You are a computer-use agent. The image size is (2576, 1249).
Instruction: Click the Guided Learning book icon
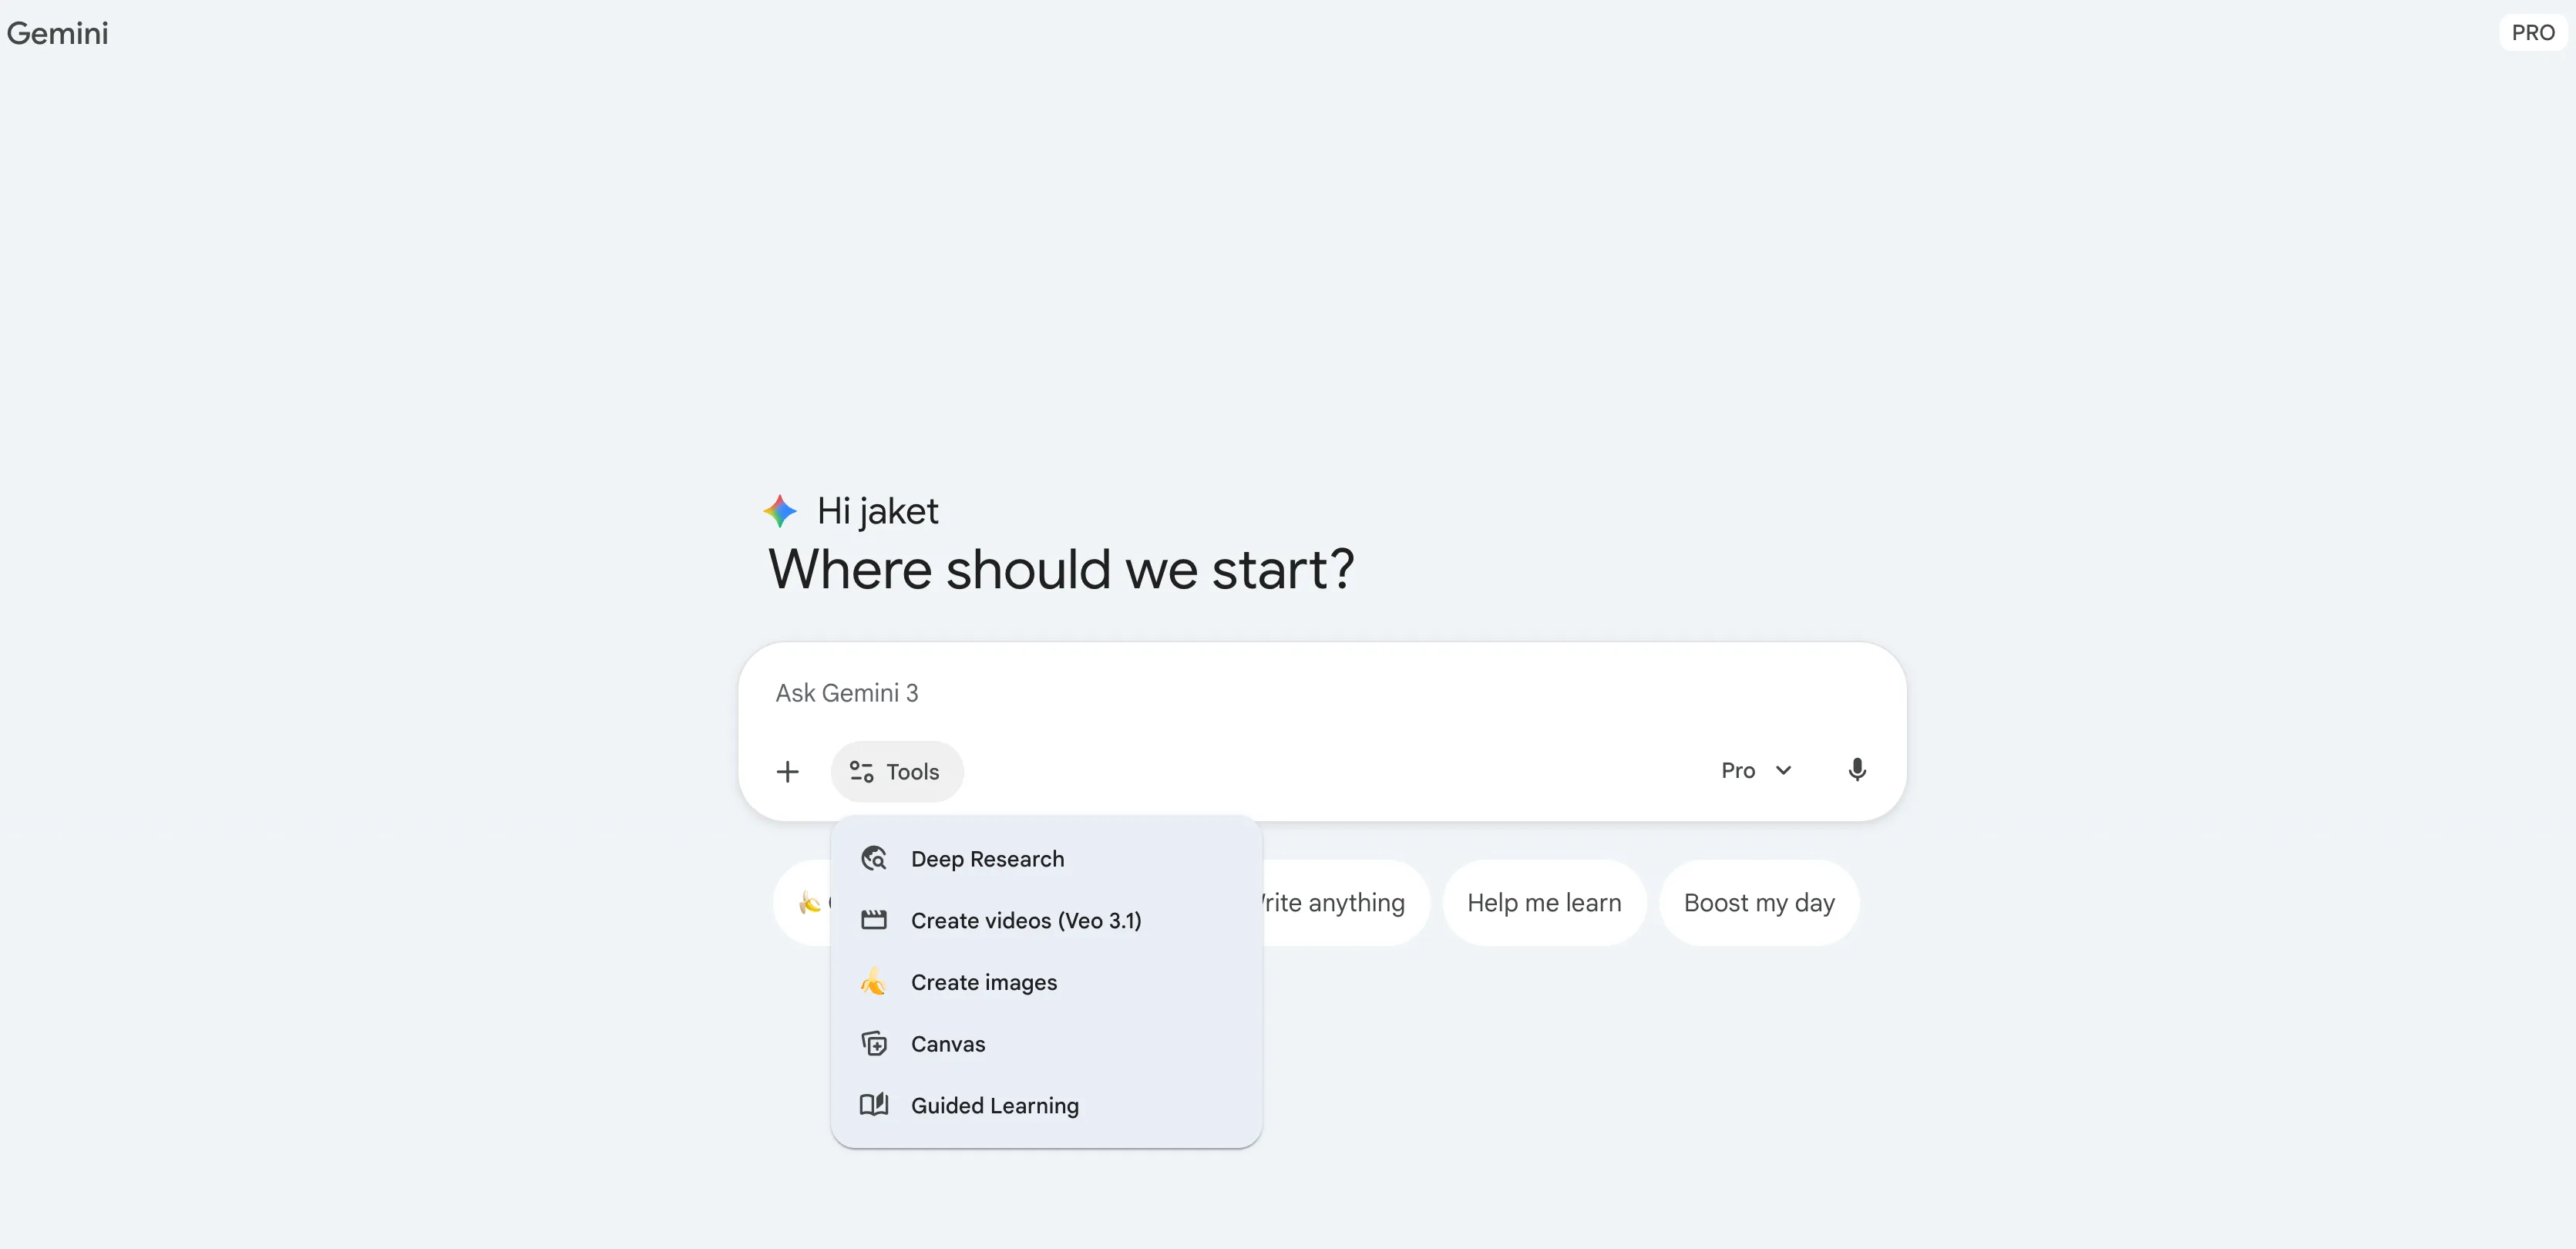tap(874, 1105)
